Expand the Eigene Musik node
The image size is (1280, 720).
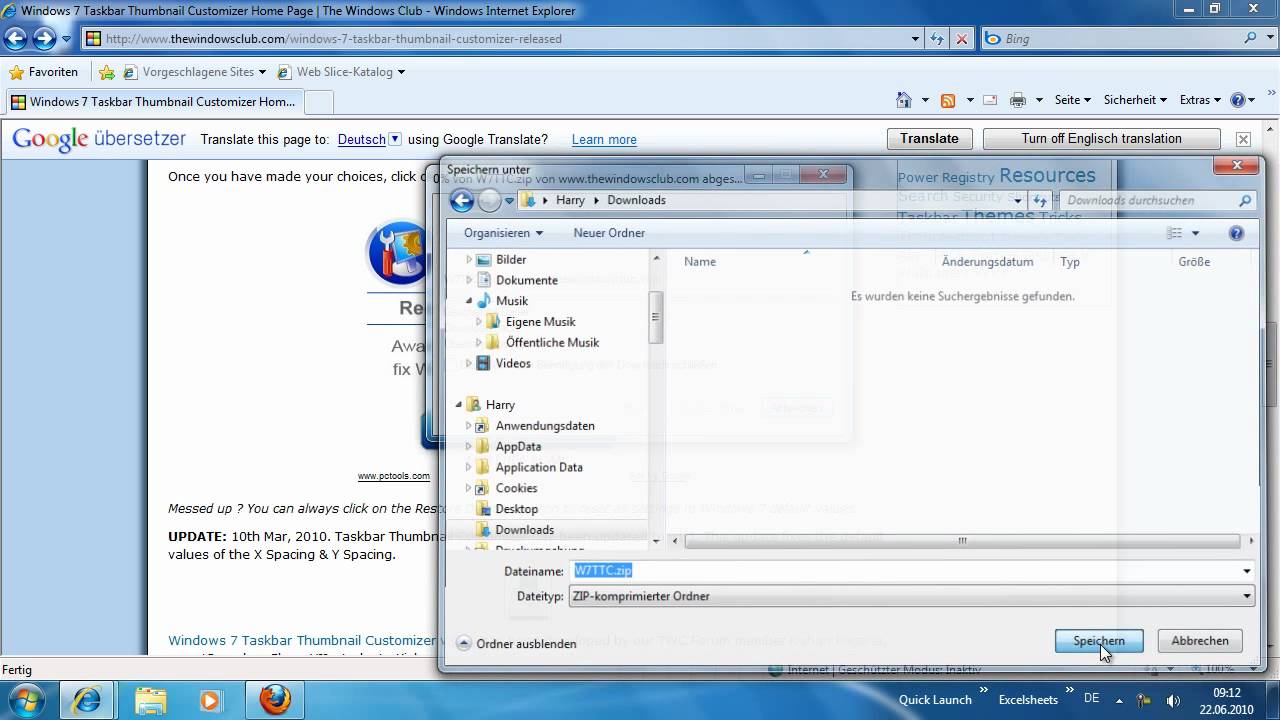[x=478, y=322]
